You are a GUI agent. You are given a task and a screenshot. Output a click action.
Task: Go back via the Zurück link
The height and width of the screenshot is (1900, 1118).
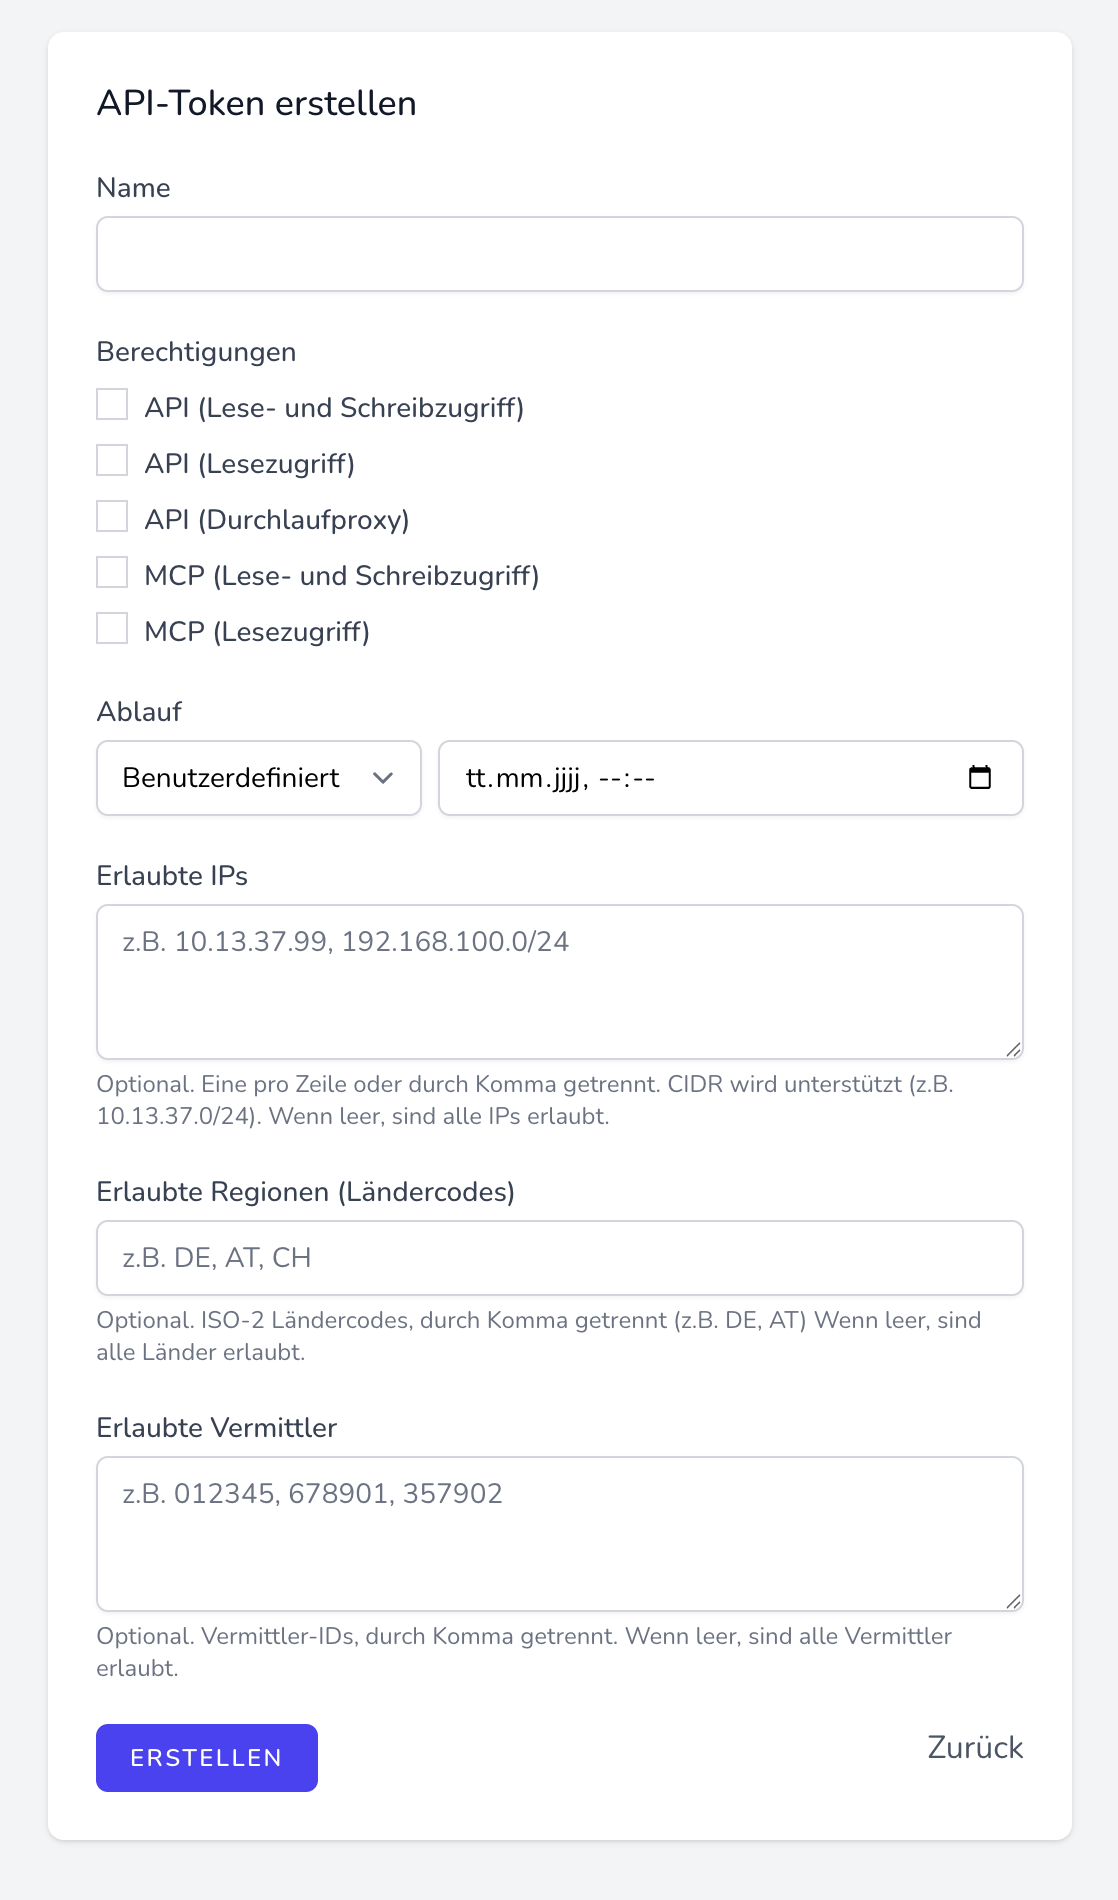(x=975, y=1747)
